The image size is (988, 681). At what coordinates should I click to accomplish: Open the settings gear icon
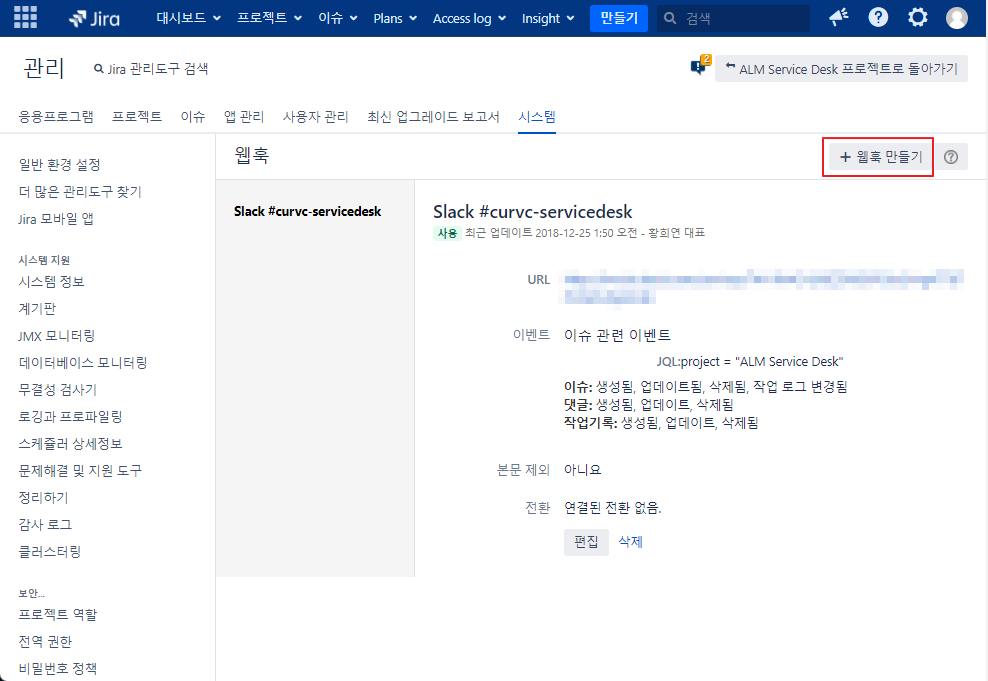pyautogui.click(x=917, y=18)
